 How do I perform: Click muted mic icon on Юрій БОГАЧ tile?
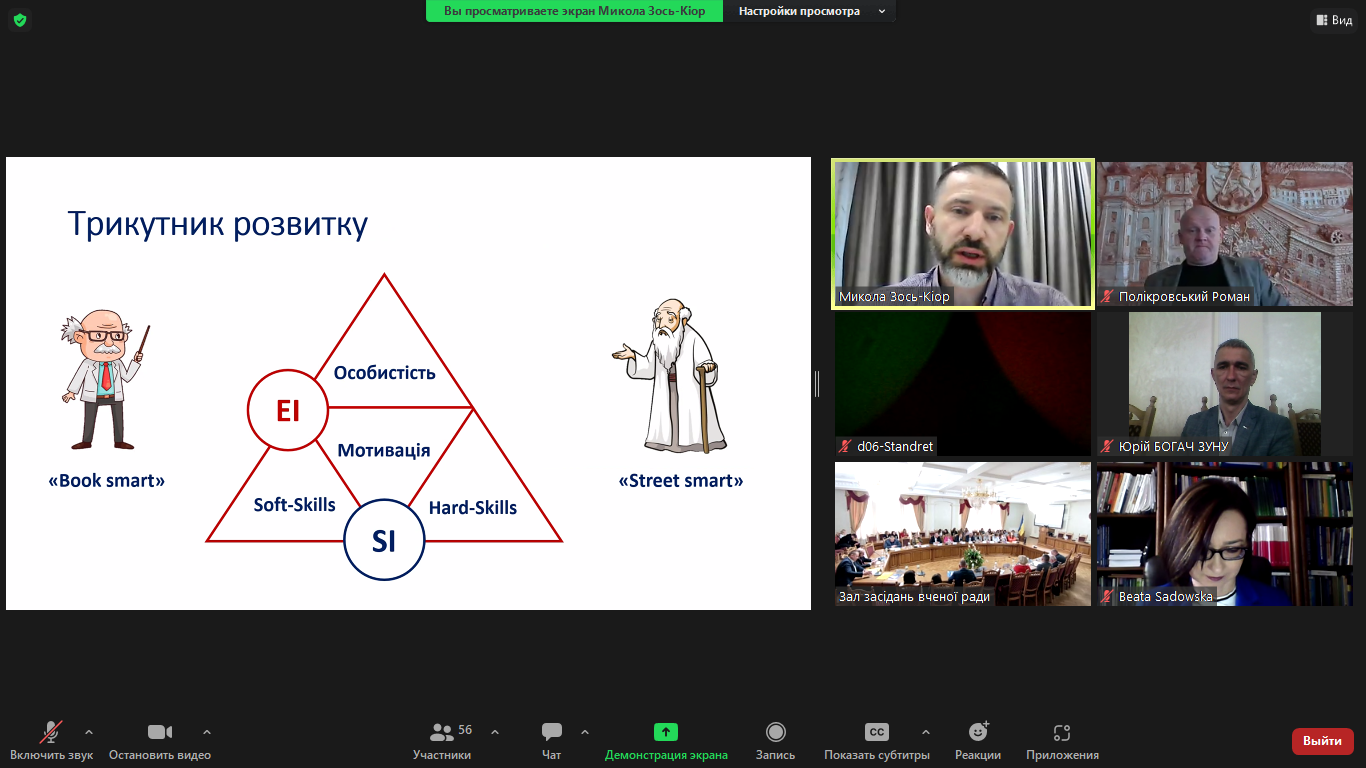point(1108,447)
